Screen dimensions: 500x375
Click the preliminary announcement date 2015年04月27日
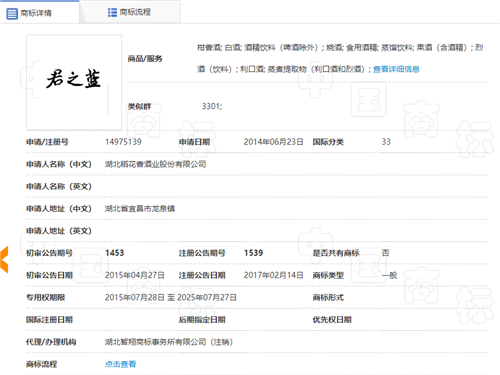tap(135, 275)
